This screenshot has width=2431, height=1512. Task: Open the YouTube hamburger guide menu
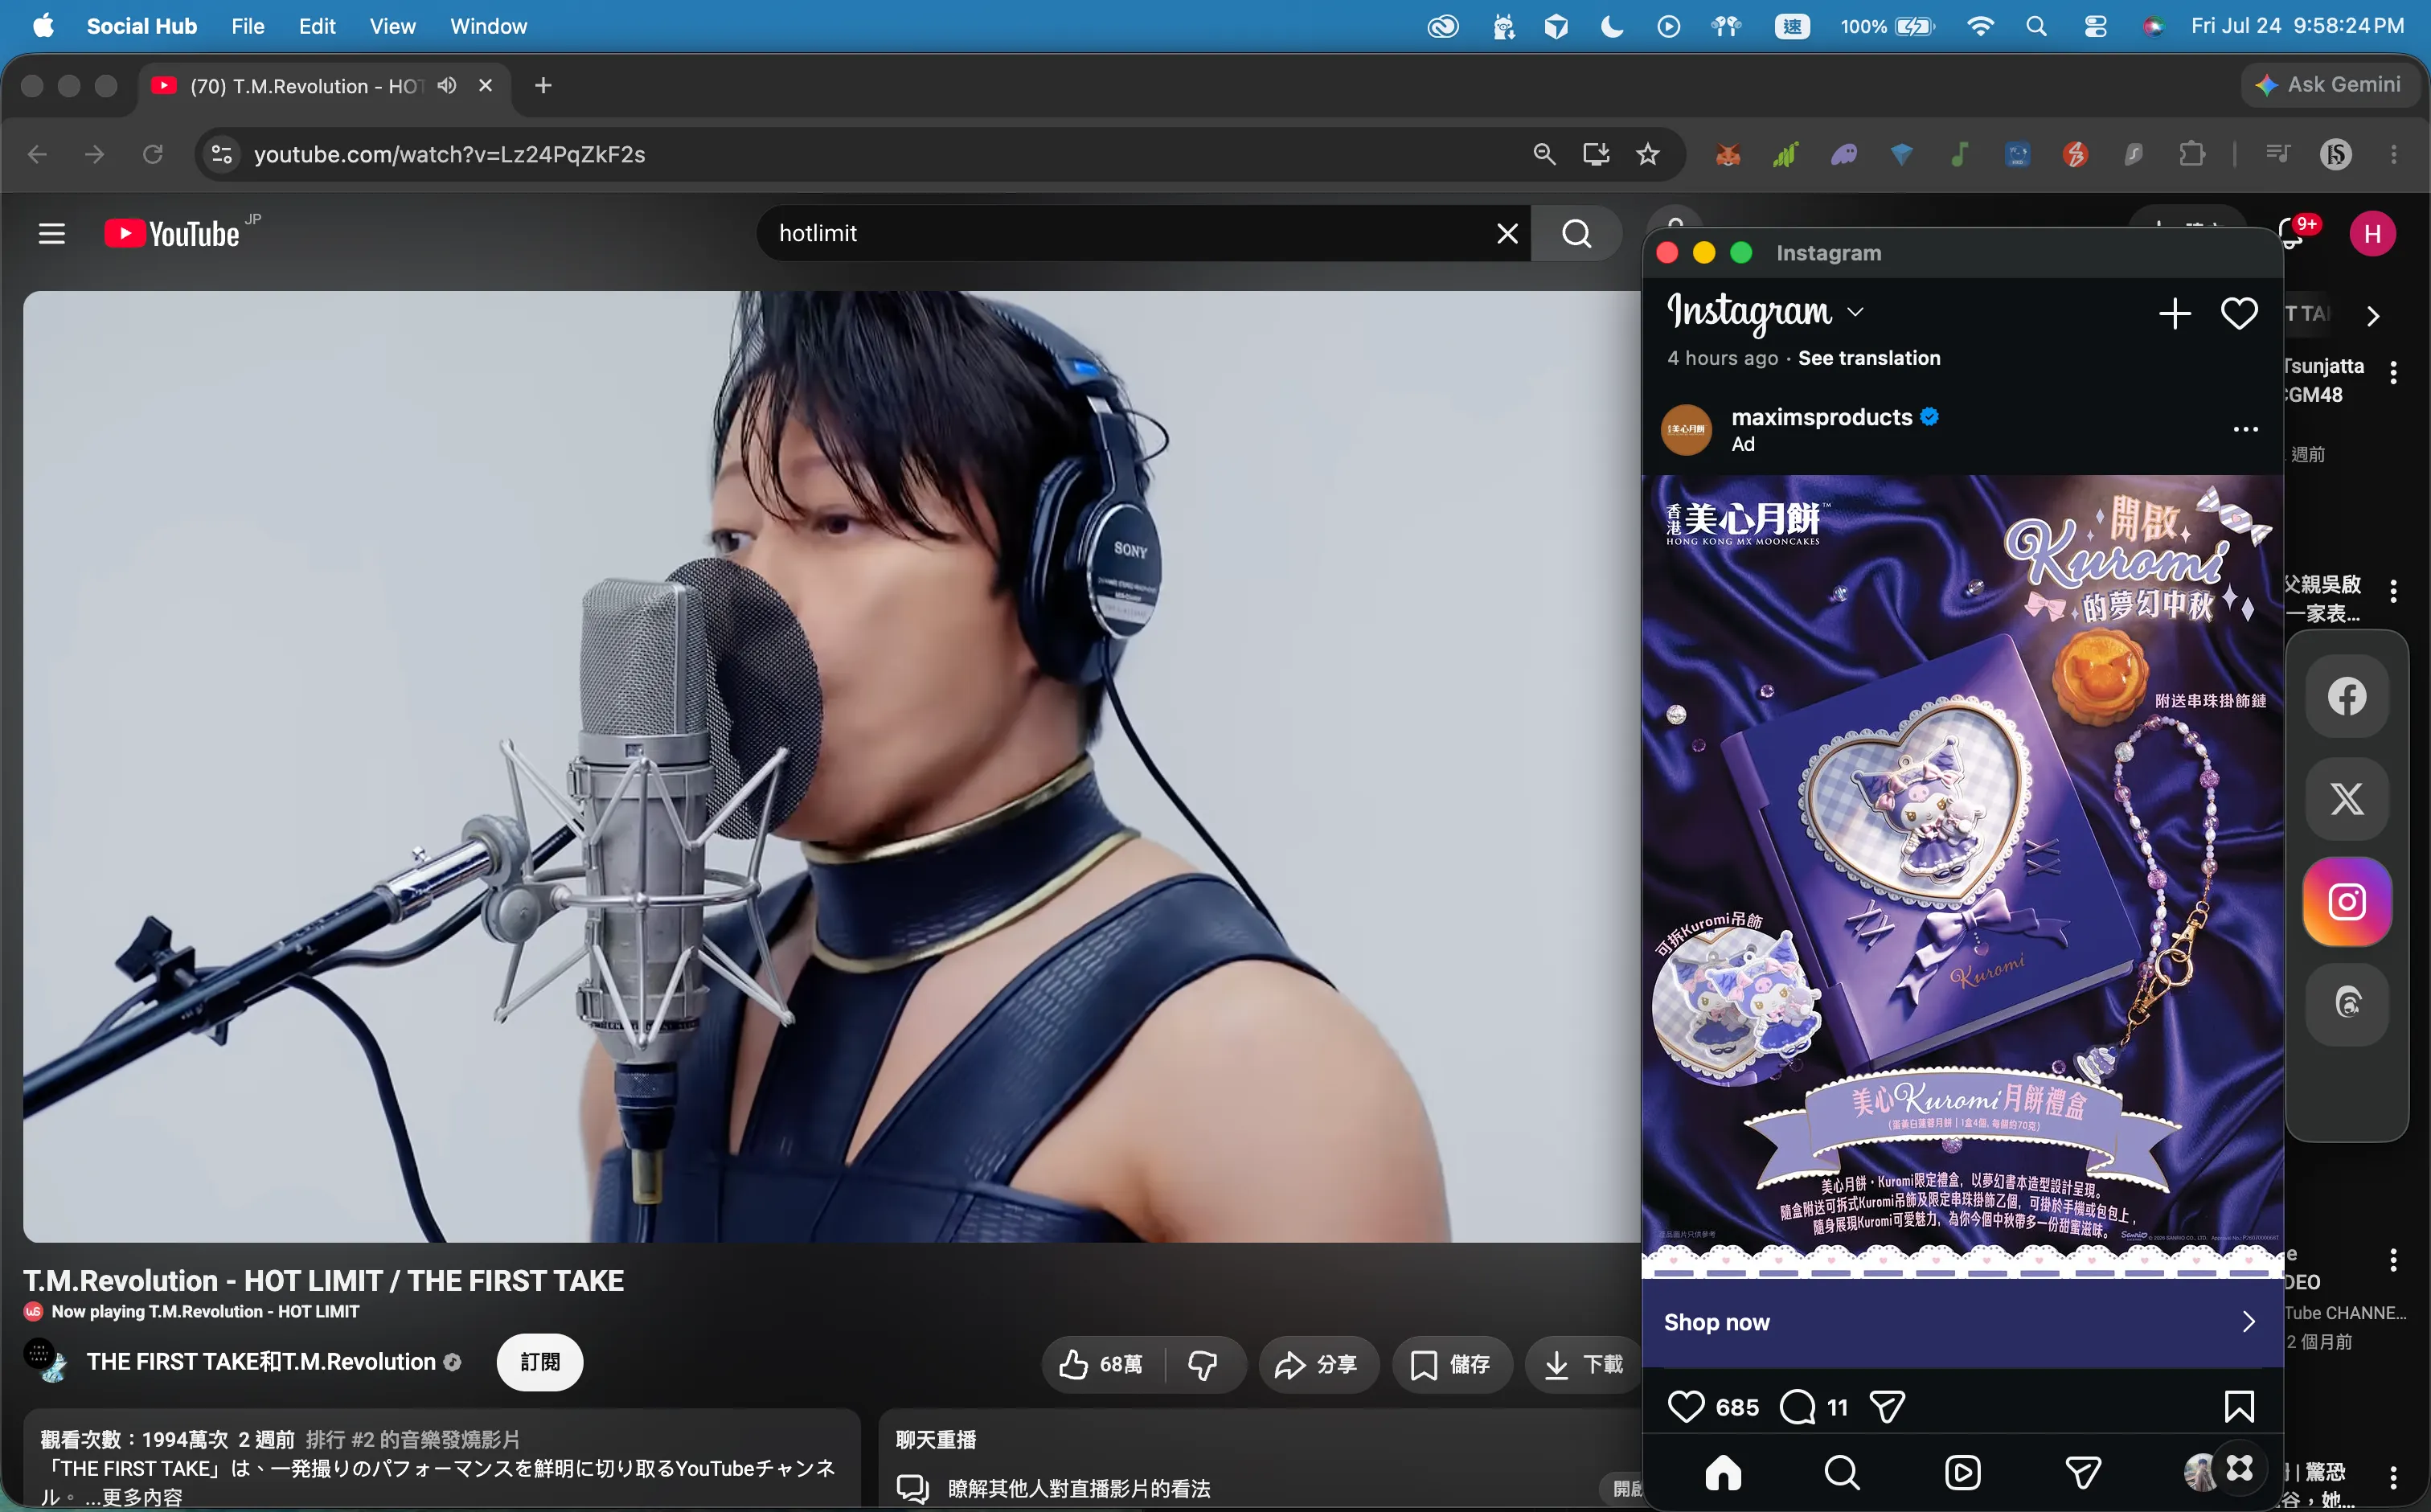point(51,234)
